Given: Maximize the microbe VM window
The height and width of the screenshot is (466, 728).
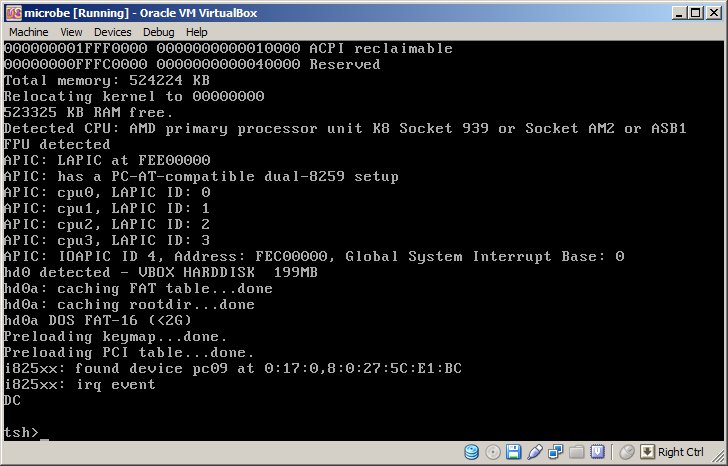Looking at the screenshot, I should (x=696, y=13).
